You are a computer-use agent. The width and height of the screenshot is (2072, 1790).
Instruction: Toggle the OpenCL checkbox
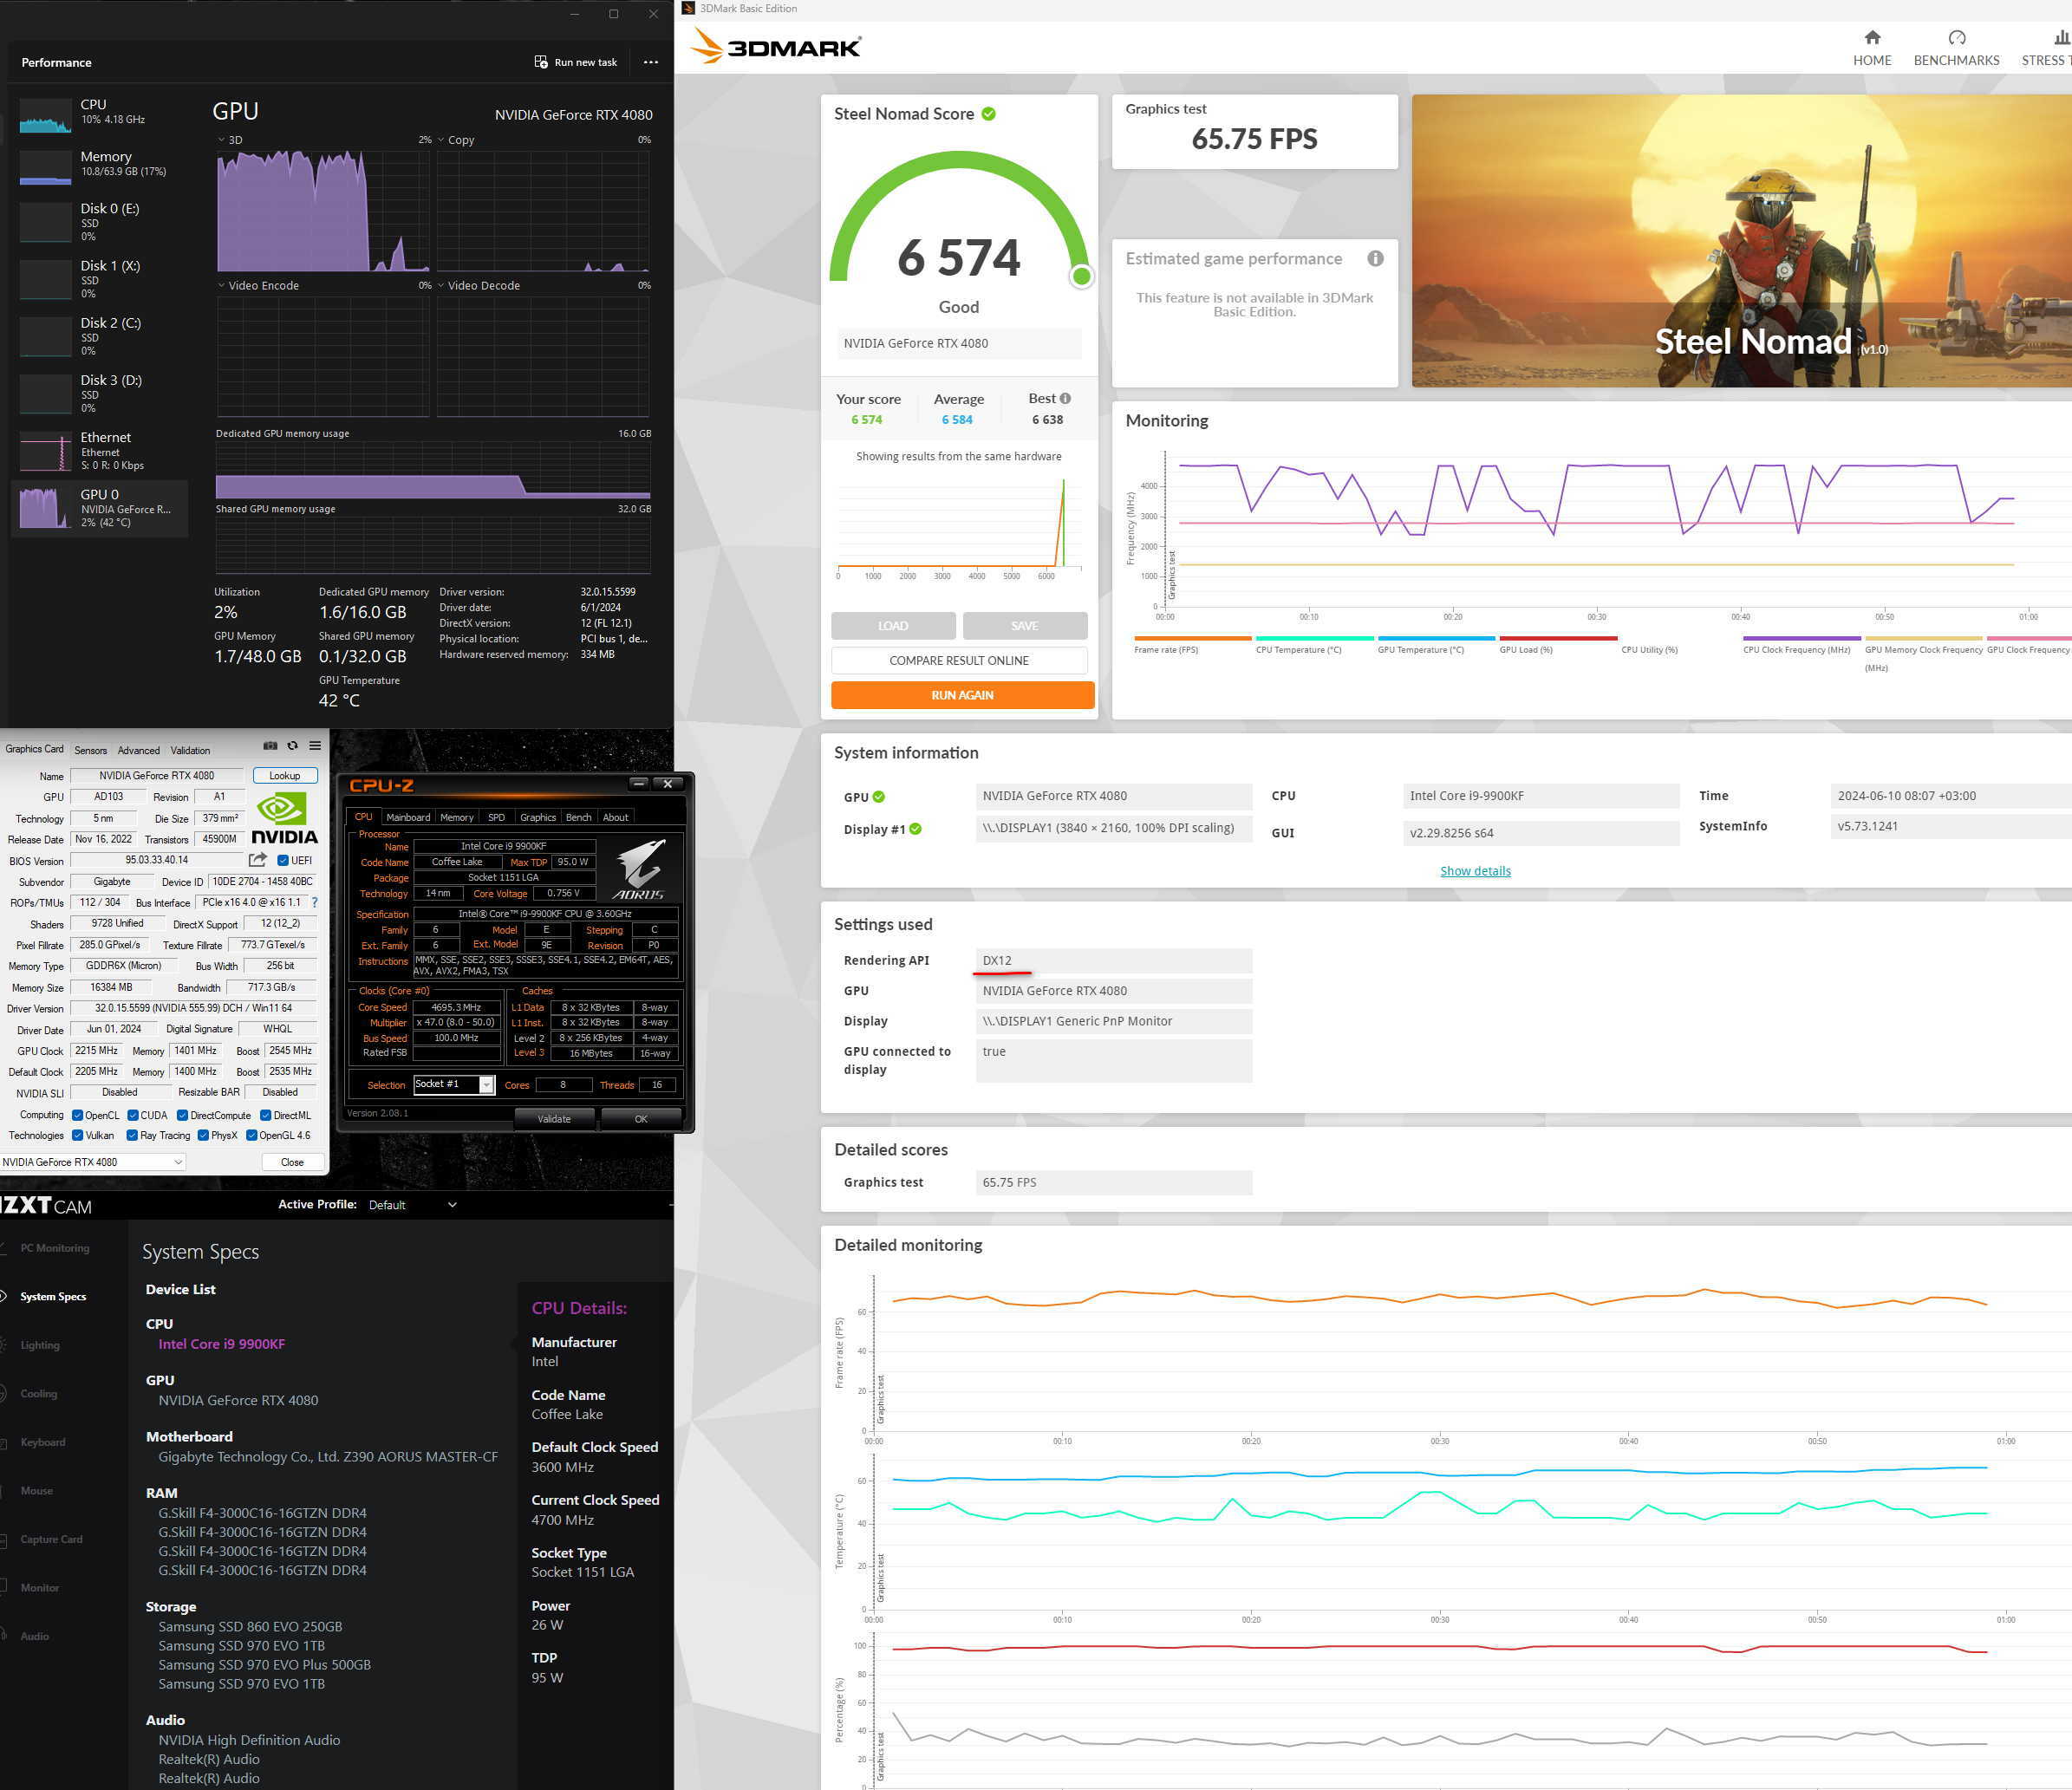[77, 1115]
